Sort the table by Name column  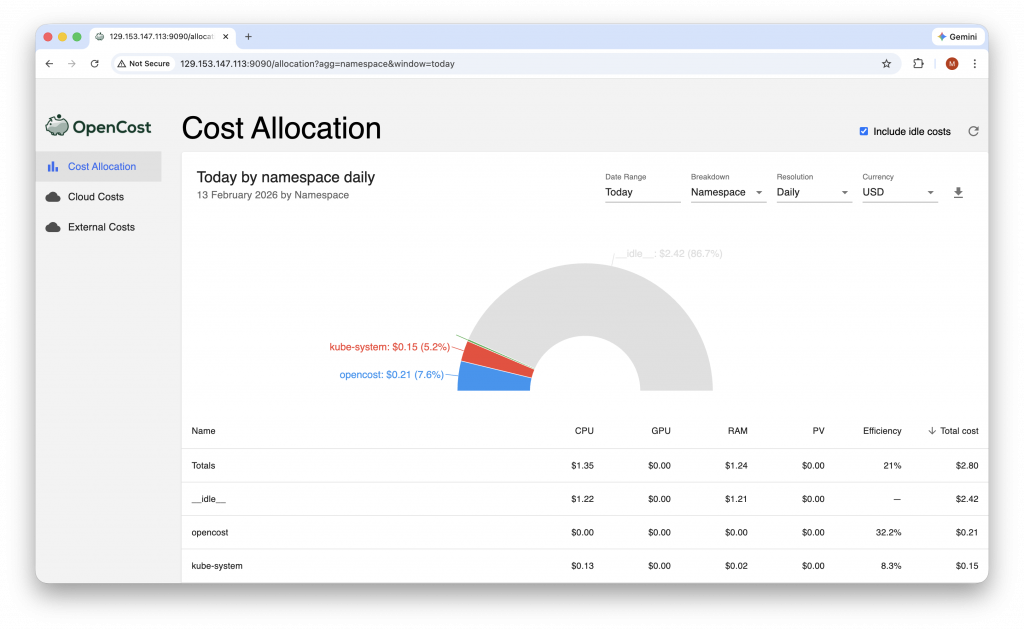[203, 431]
